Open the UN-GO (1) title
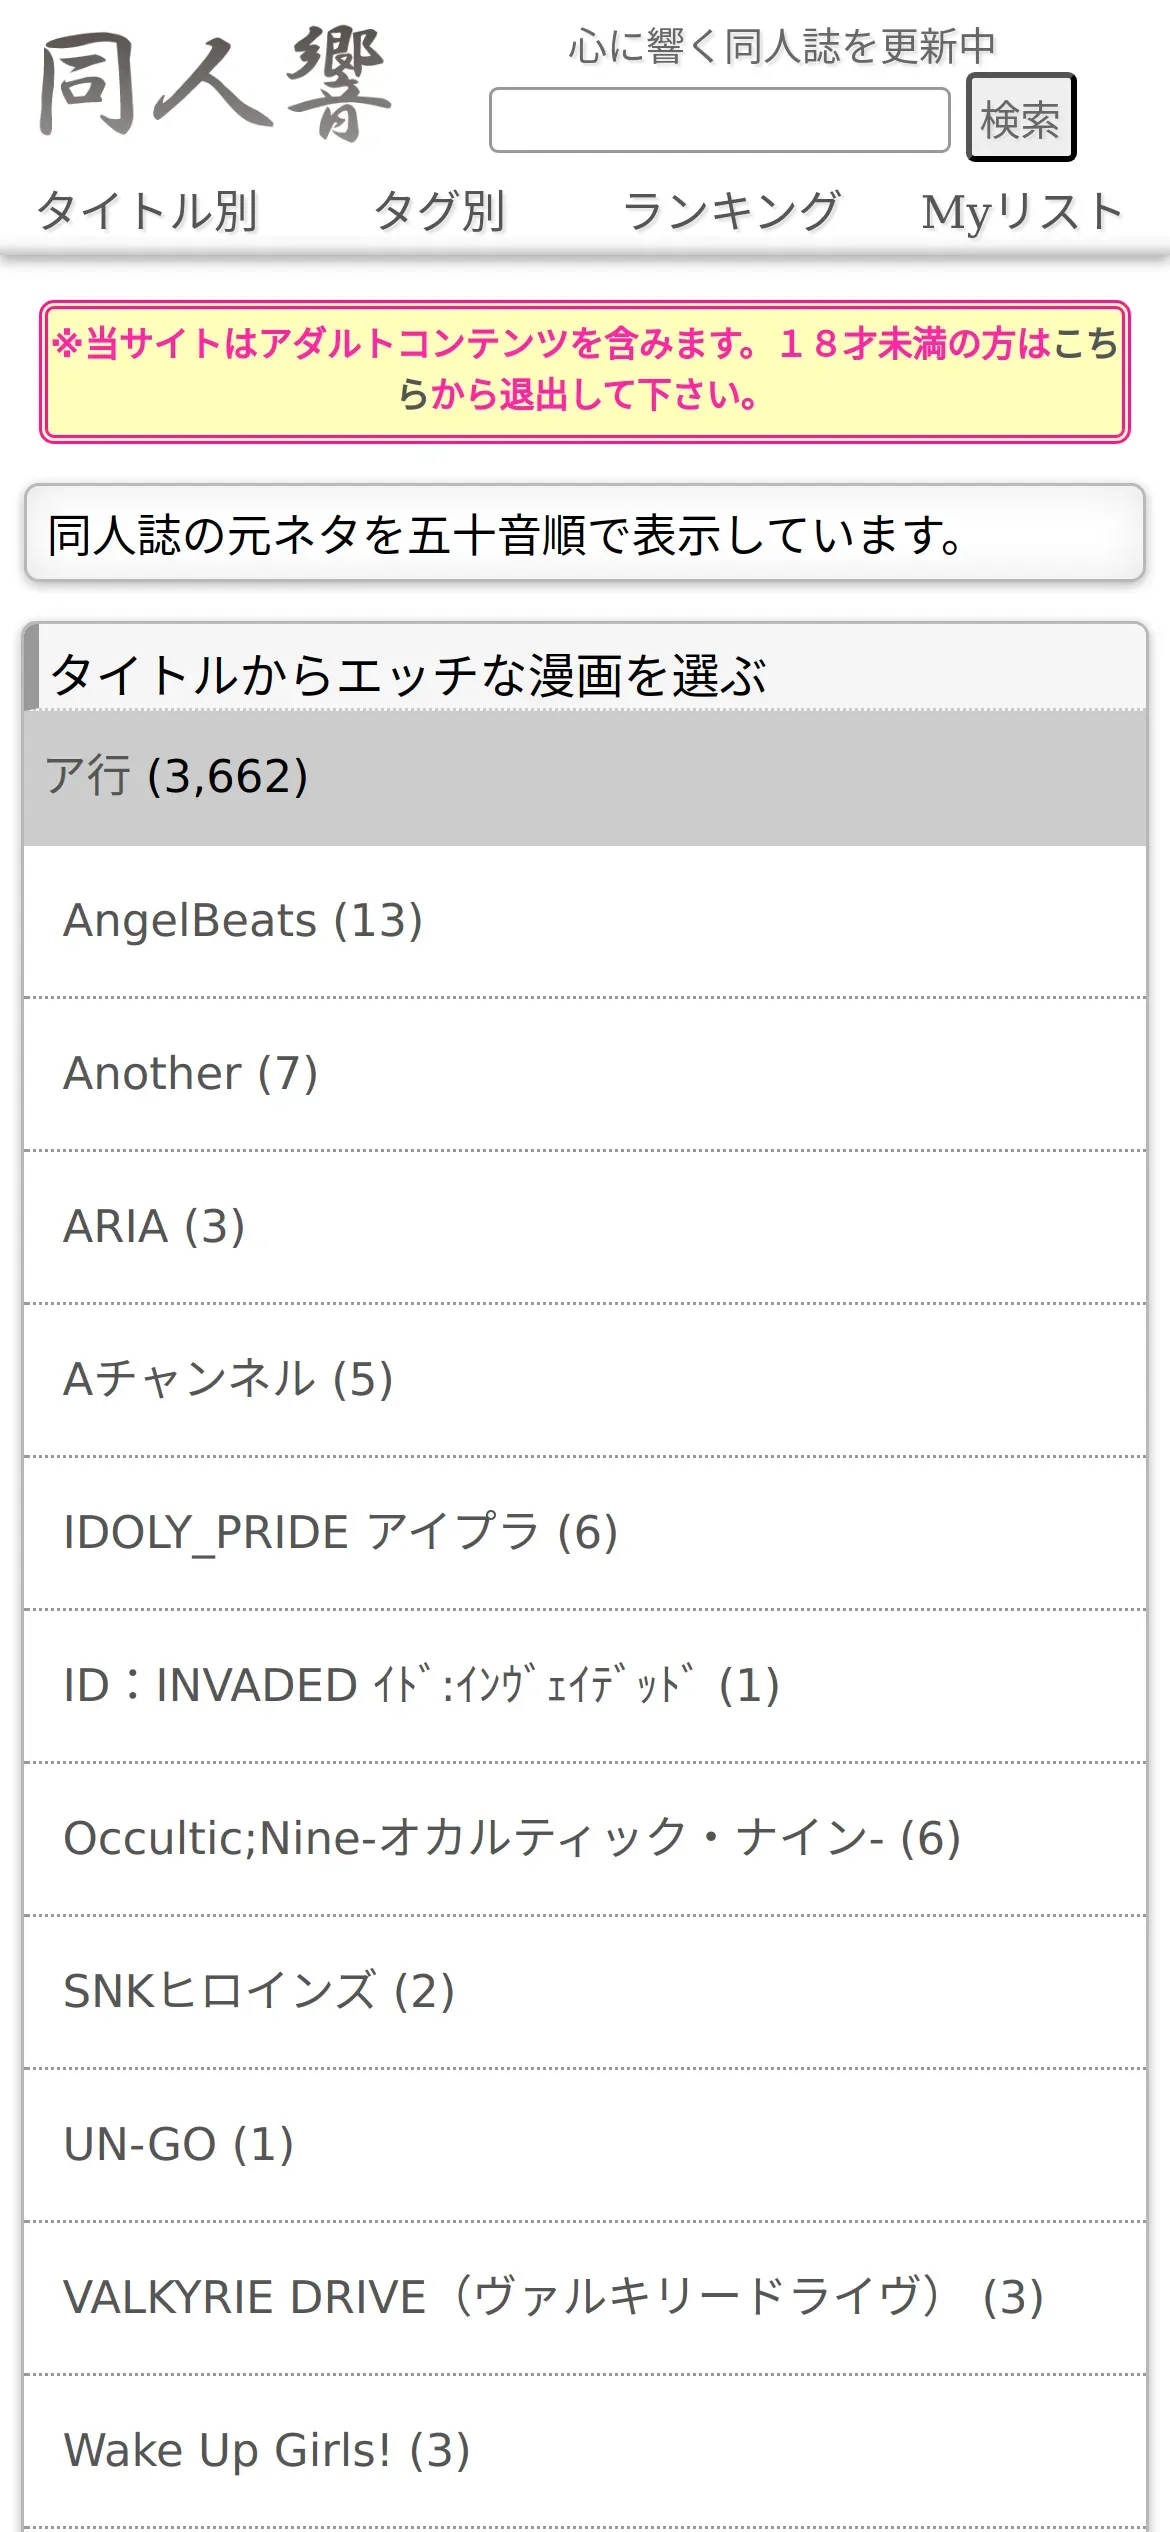The width and height of the screenshot is (1170, 2532). click(x=178, y=2144)
